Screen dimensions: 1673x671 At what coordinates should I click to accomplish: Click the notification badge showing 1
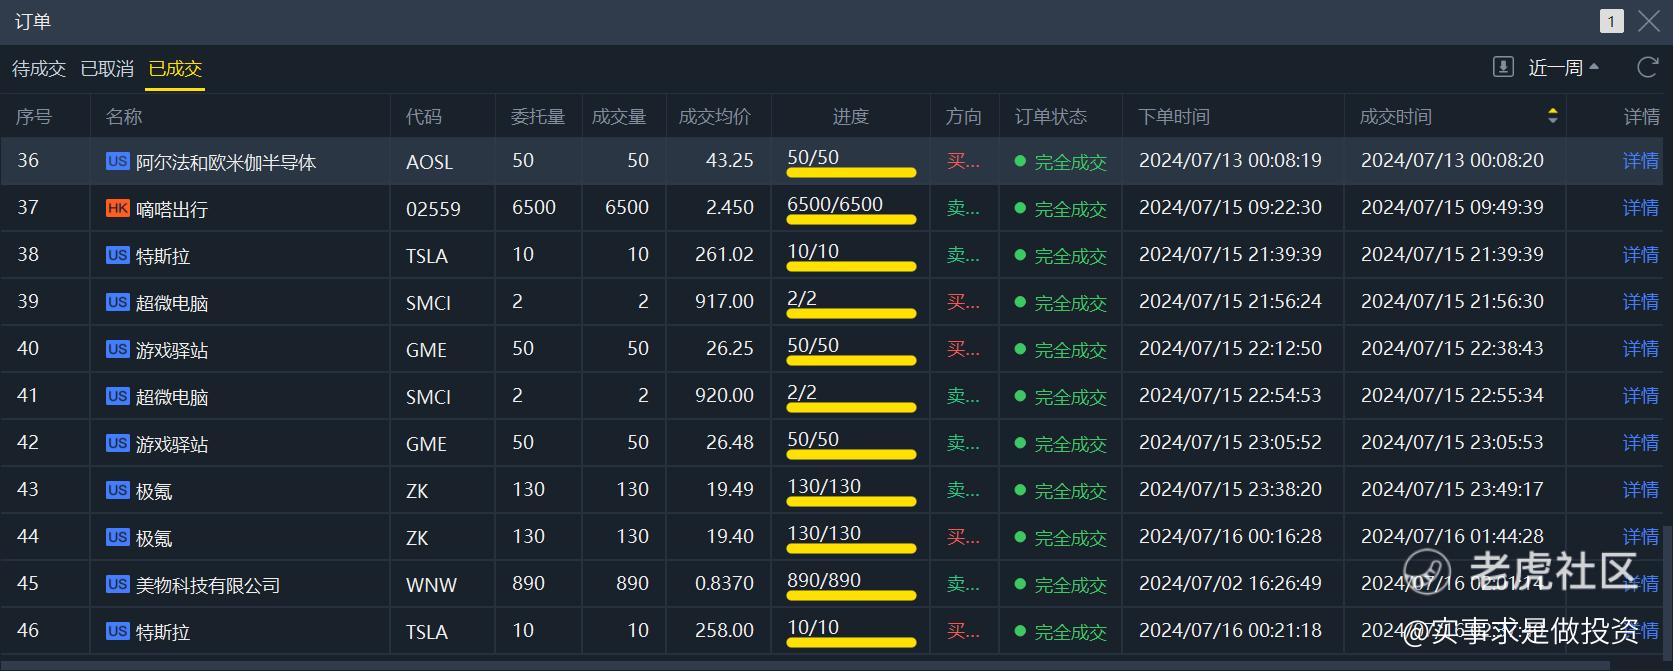tap(1611, 21)
